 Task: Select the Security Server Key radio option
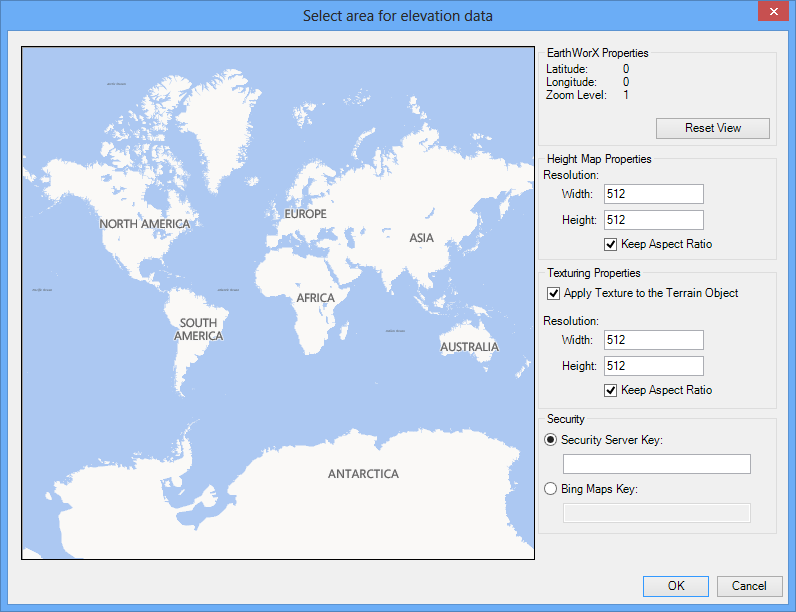[x=551, y=439]
